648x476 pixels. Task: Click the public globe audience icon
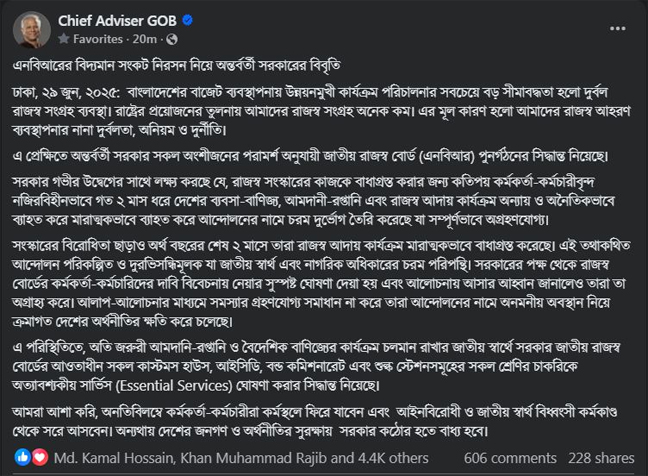click(172, 39)
